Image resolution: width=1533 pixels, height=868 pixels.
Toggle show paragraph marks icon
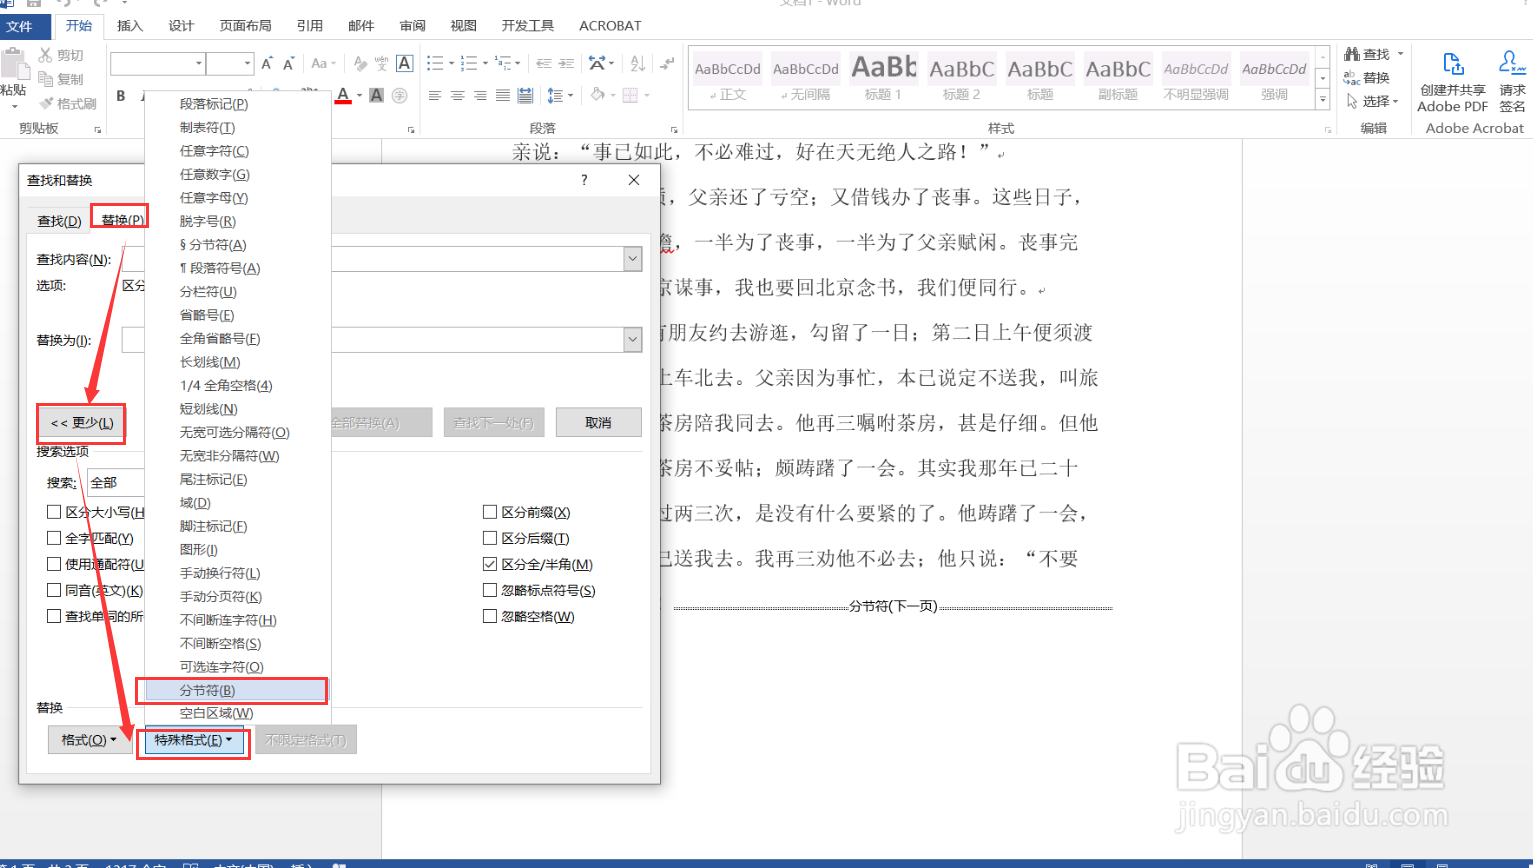pos(667,63)
